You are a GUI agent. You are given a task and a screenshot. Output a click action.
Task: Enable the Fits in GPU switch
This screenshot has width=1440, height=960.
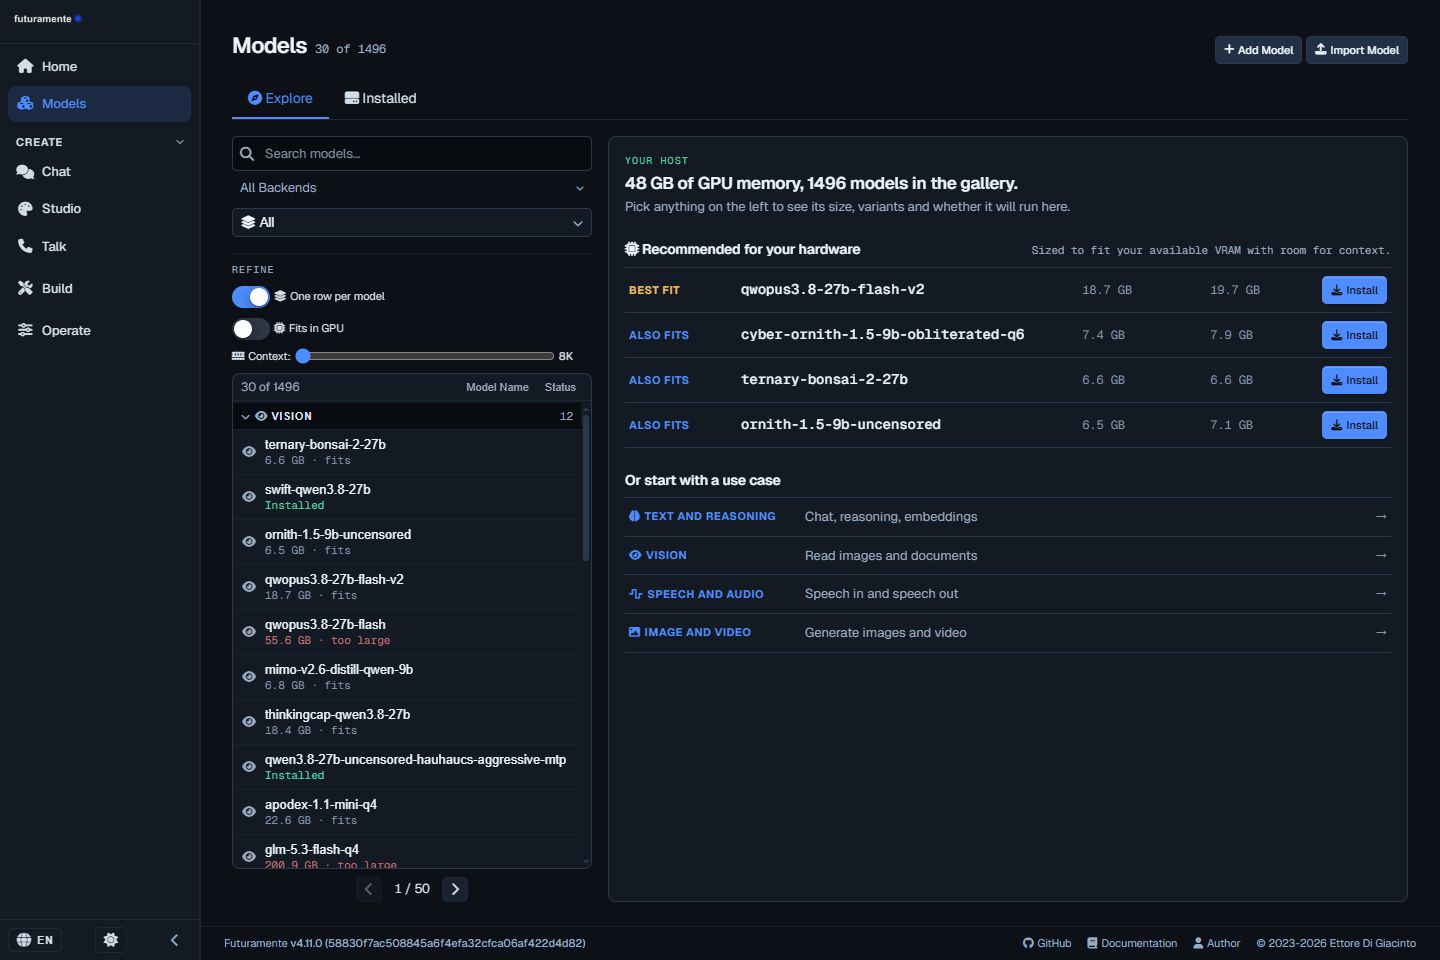pyautogui.click(x=250, y=329)
